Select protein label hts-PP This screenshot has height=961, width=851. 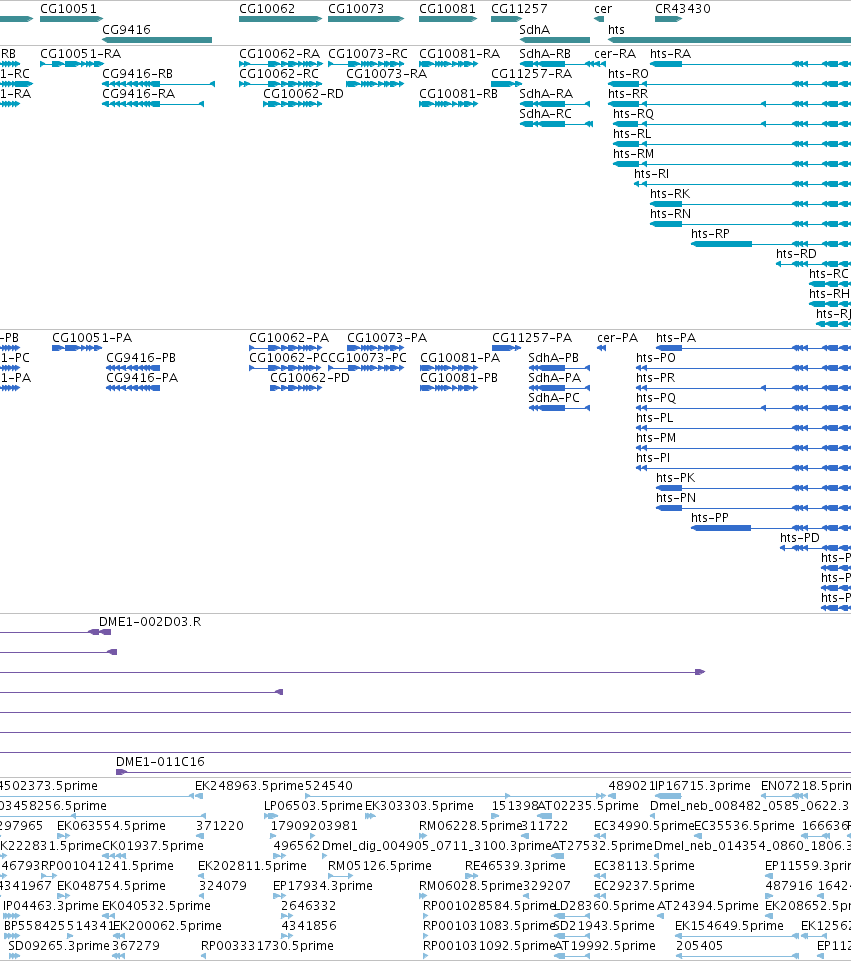[x=709, y=517]
